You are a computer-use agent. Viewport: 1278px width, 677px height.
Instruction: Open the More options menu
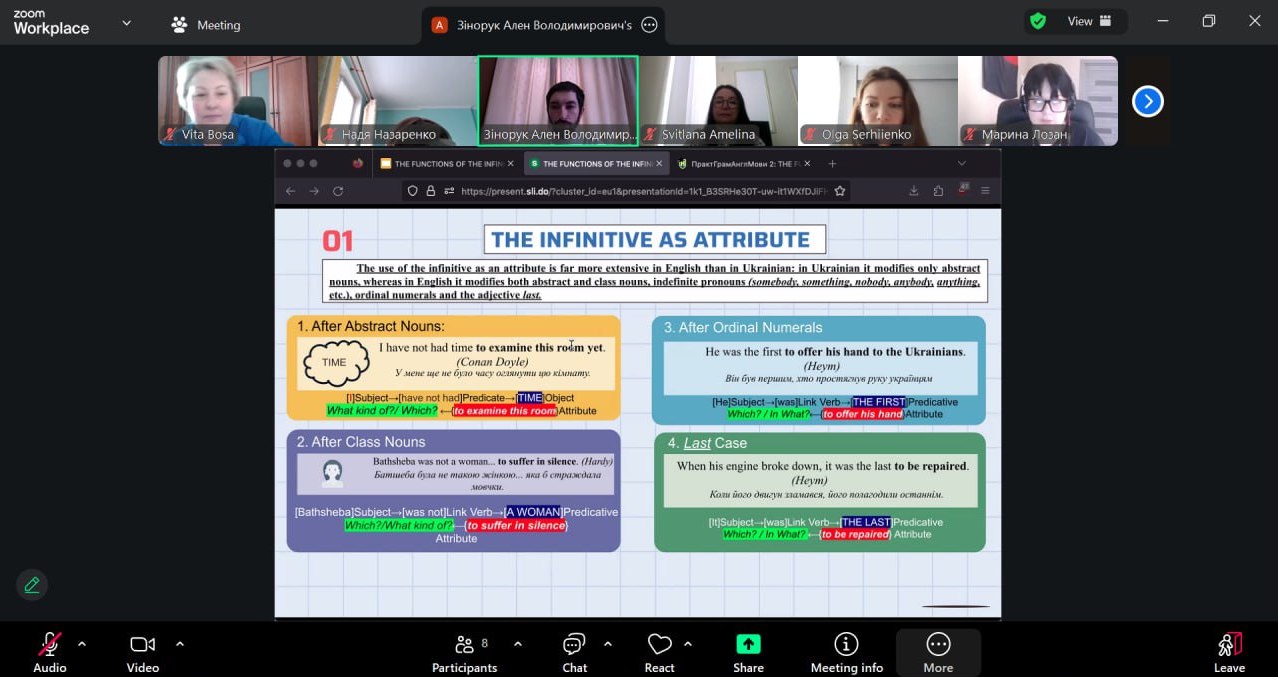[x=938, y=652]
